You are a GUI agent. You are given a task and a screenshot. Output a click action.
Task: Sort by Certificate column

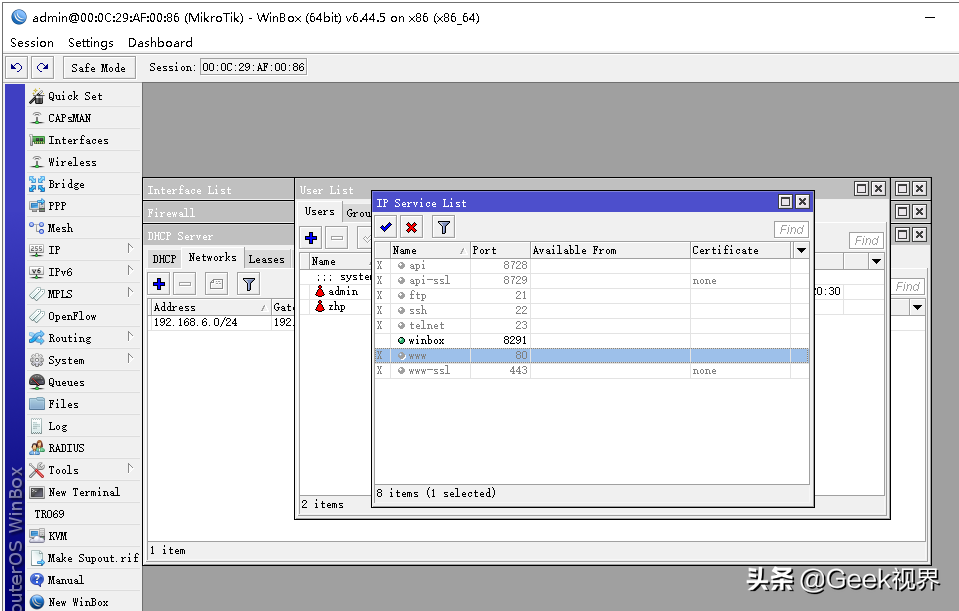[740, 250]
